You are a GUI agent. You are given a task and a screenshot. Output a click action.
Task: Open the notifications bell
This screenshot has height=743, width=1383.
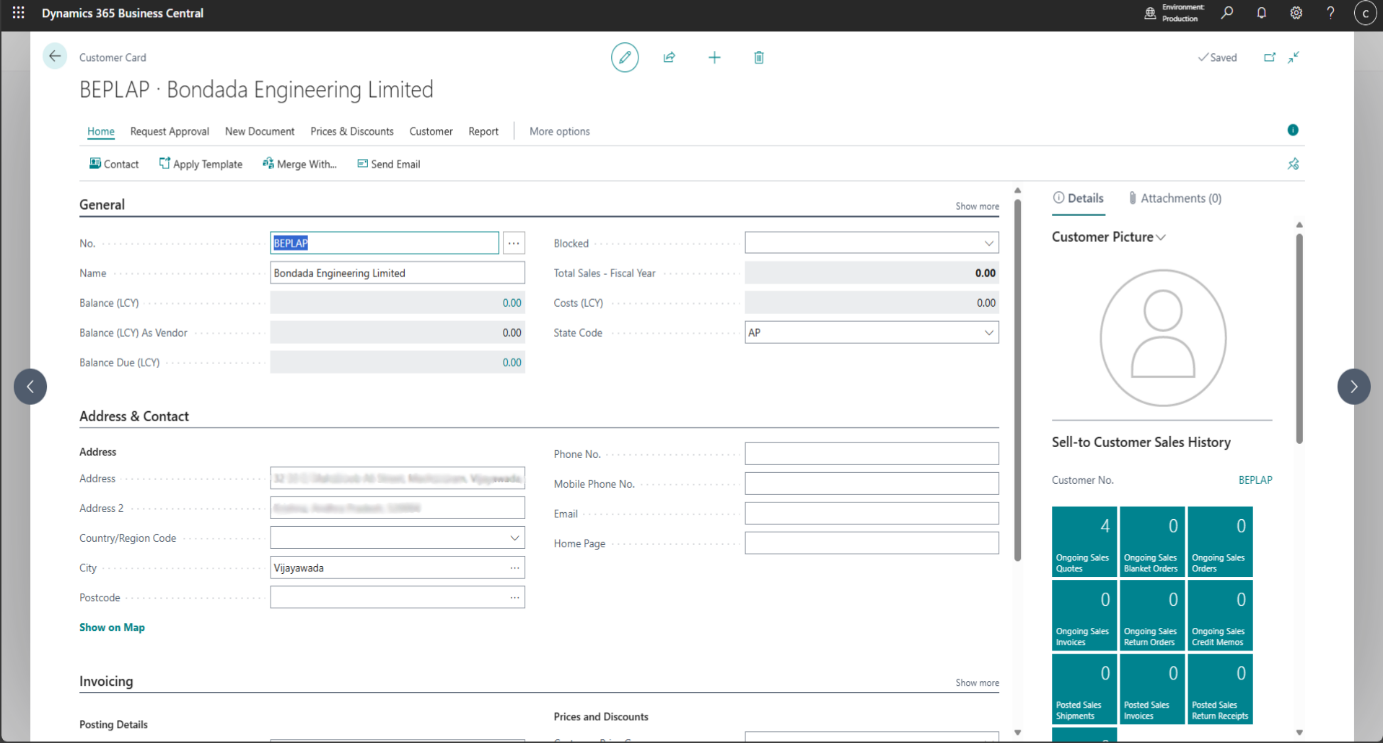(x=1262, y=13)
